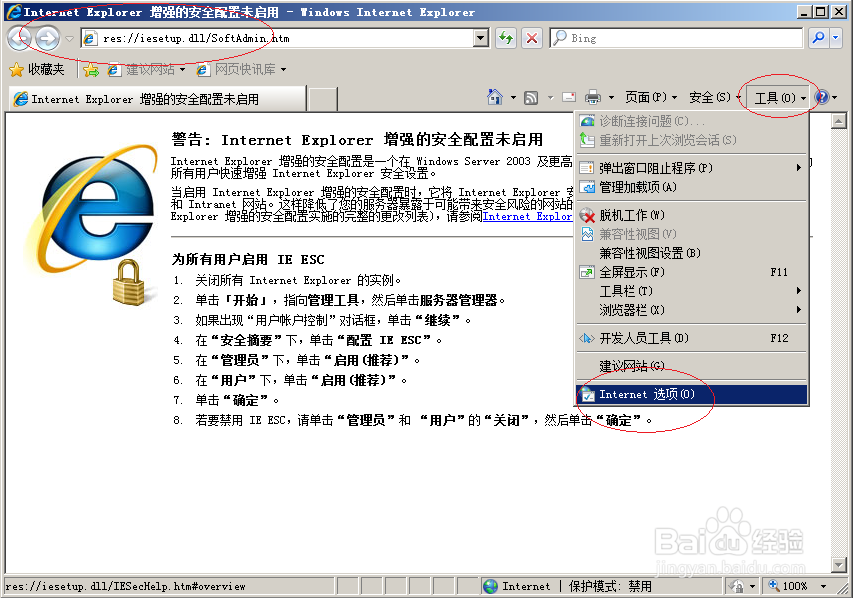Select 兼容性视图设置(B) menu entry
Image resolution: width=853 pixels, height=598 pixels.
(x=691, y=252)
